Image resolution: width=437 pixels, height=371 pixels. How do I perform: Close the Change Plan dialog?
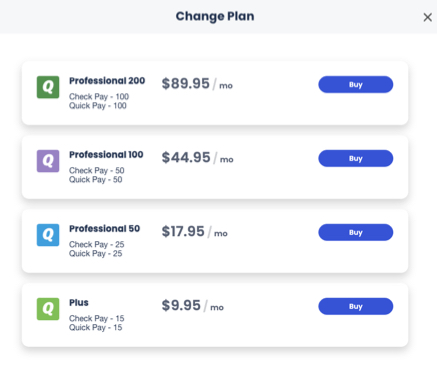[x=427, y=17]
